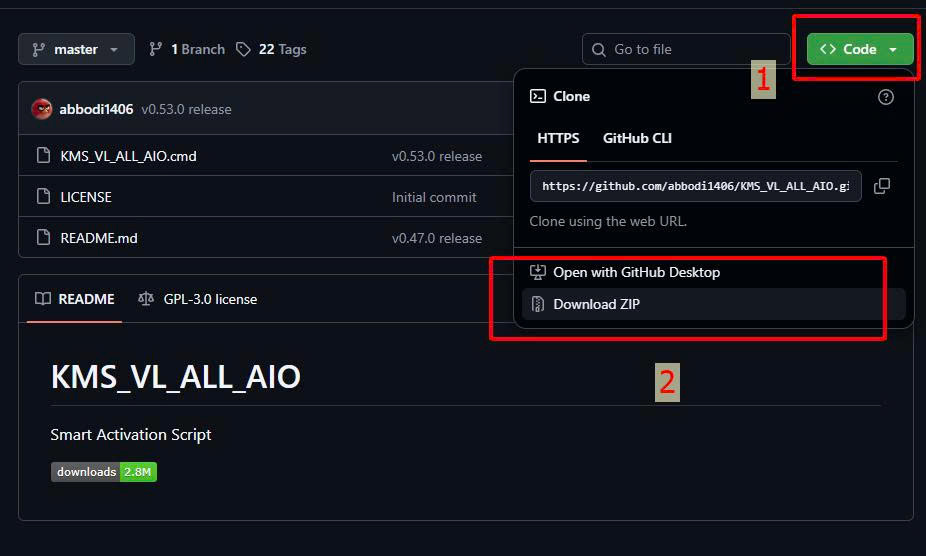This screenshot has width=926, height=556.
Task: Click abbodi1406 avatar image
Action: (42, 109)
